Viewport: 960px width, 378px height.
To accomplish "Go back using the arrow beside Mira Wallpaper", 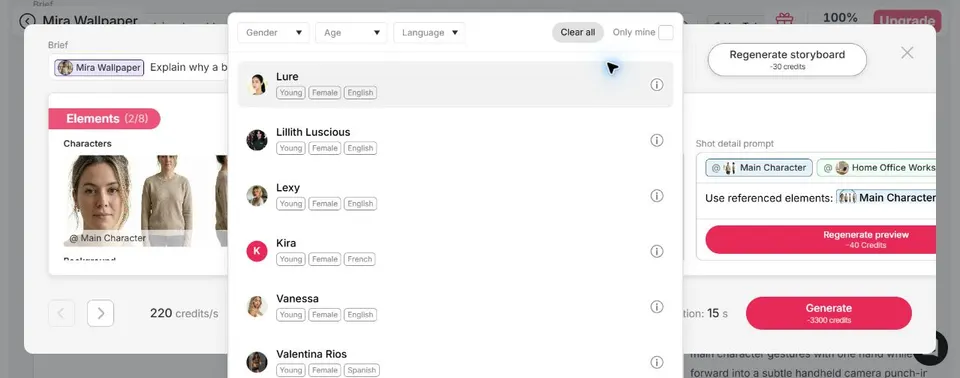I will [x=28, y=21].
